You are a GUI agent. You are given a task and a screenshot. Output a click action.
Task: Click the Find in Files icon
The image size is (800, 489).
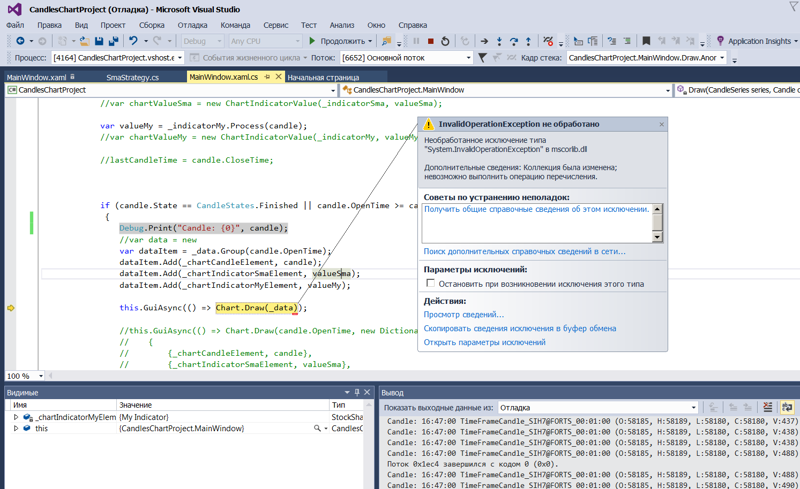pos(387,41)
